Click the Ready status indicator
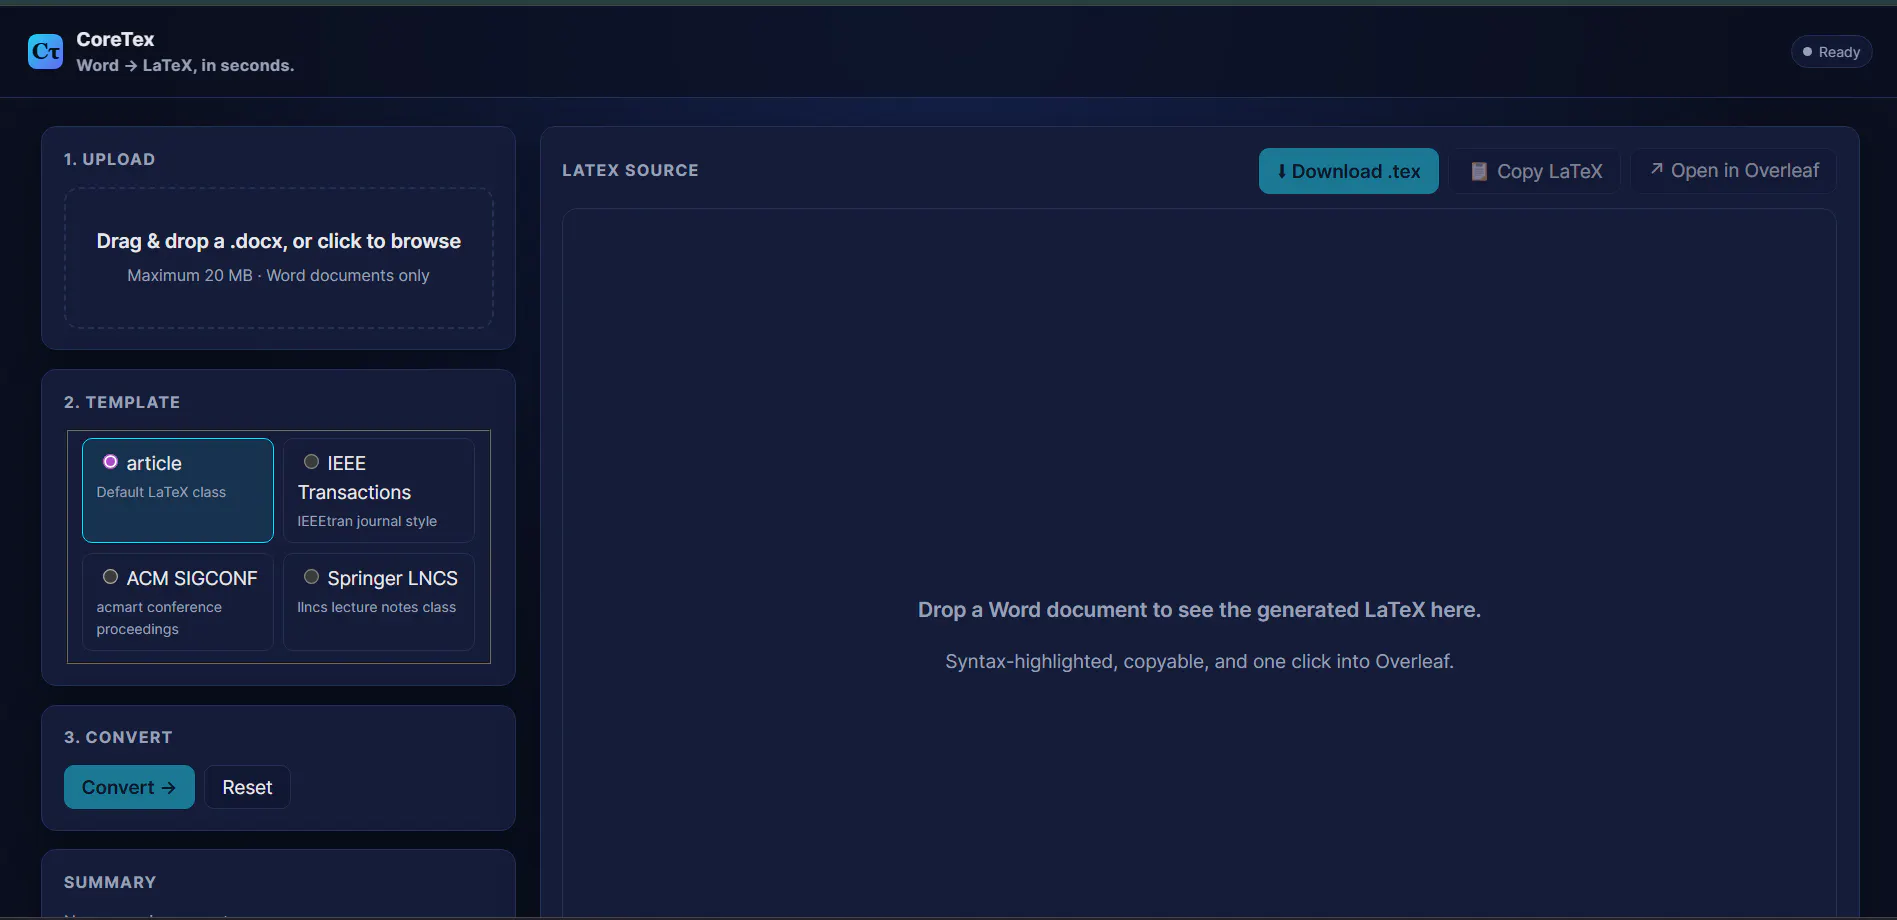 (x=1831, y=52)
